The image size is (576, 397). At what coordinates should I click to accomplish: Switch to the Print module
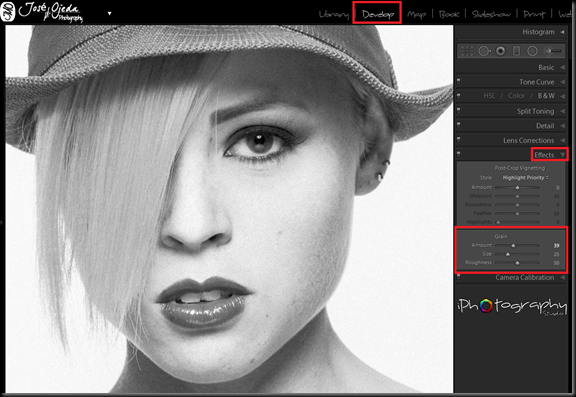(x=534, y=14)
